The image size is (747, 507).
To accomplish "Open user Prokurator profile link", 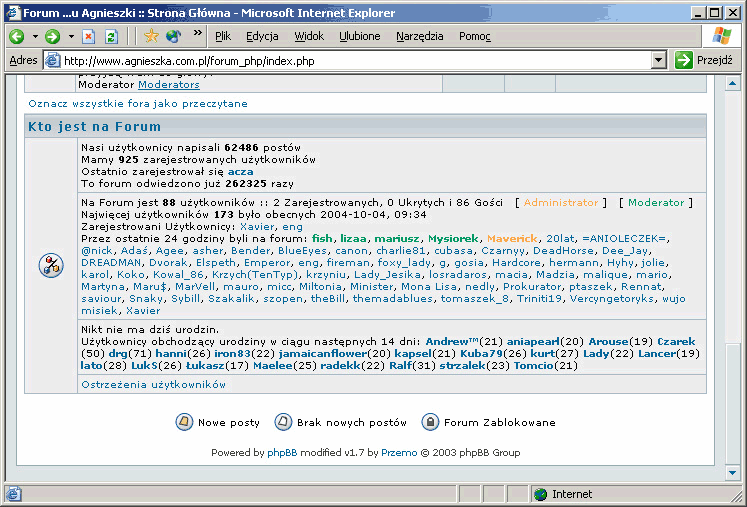I will 532,286.
